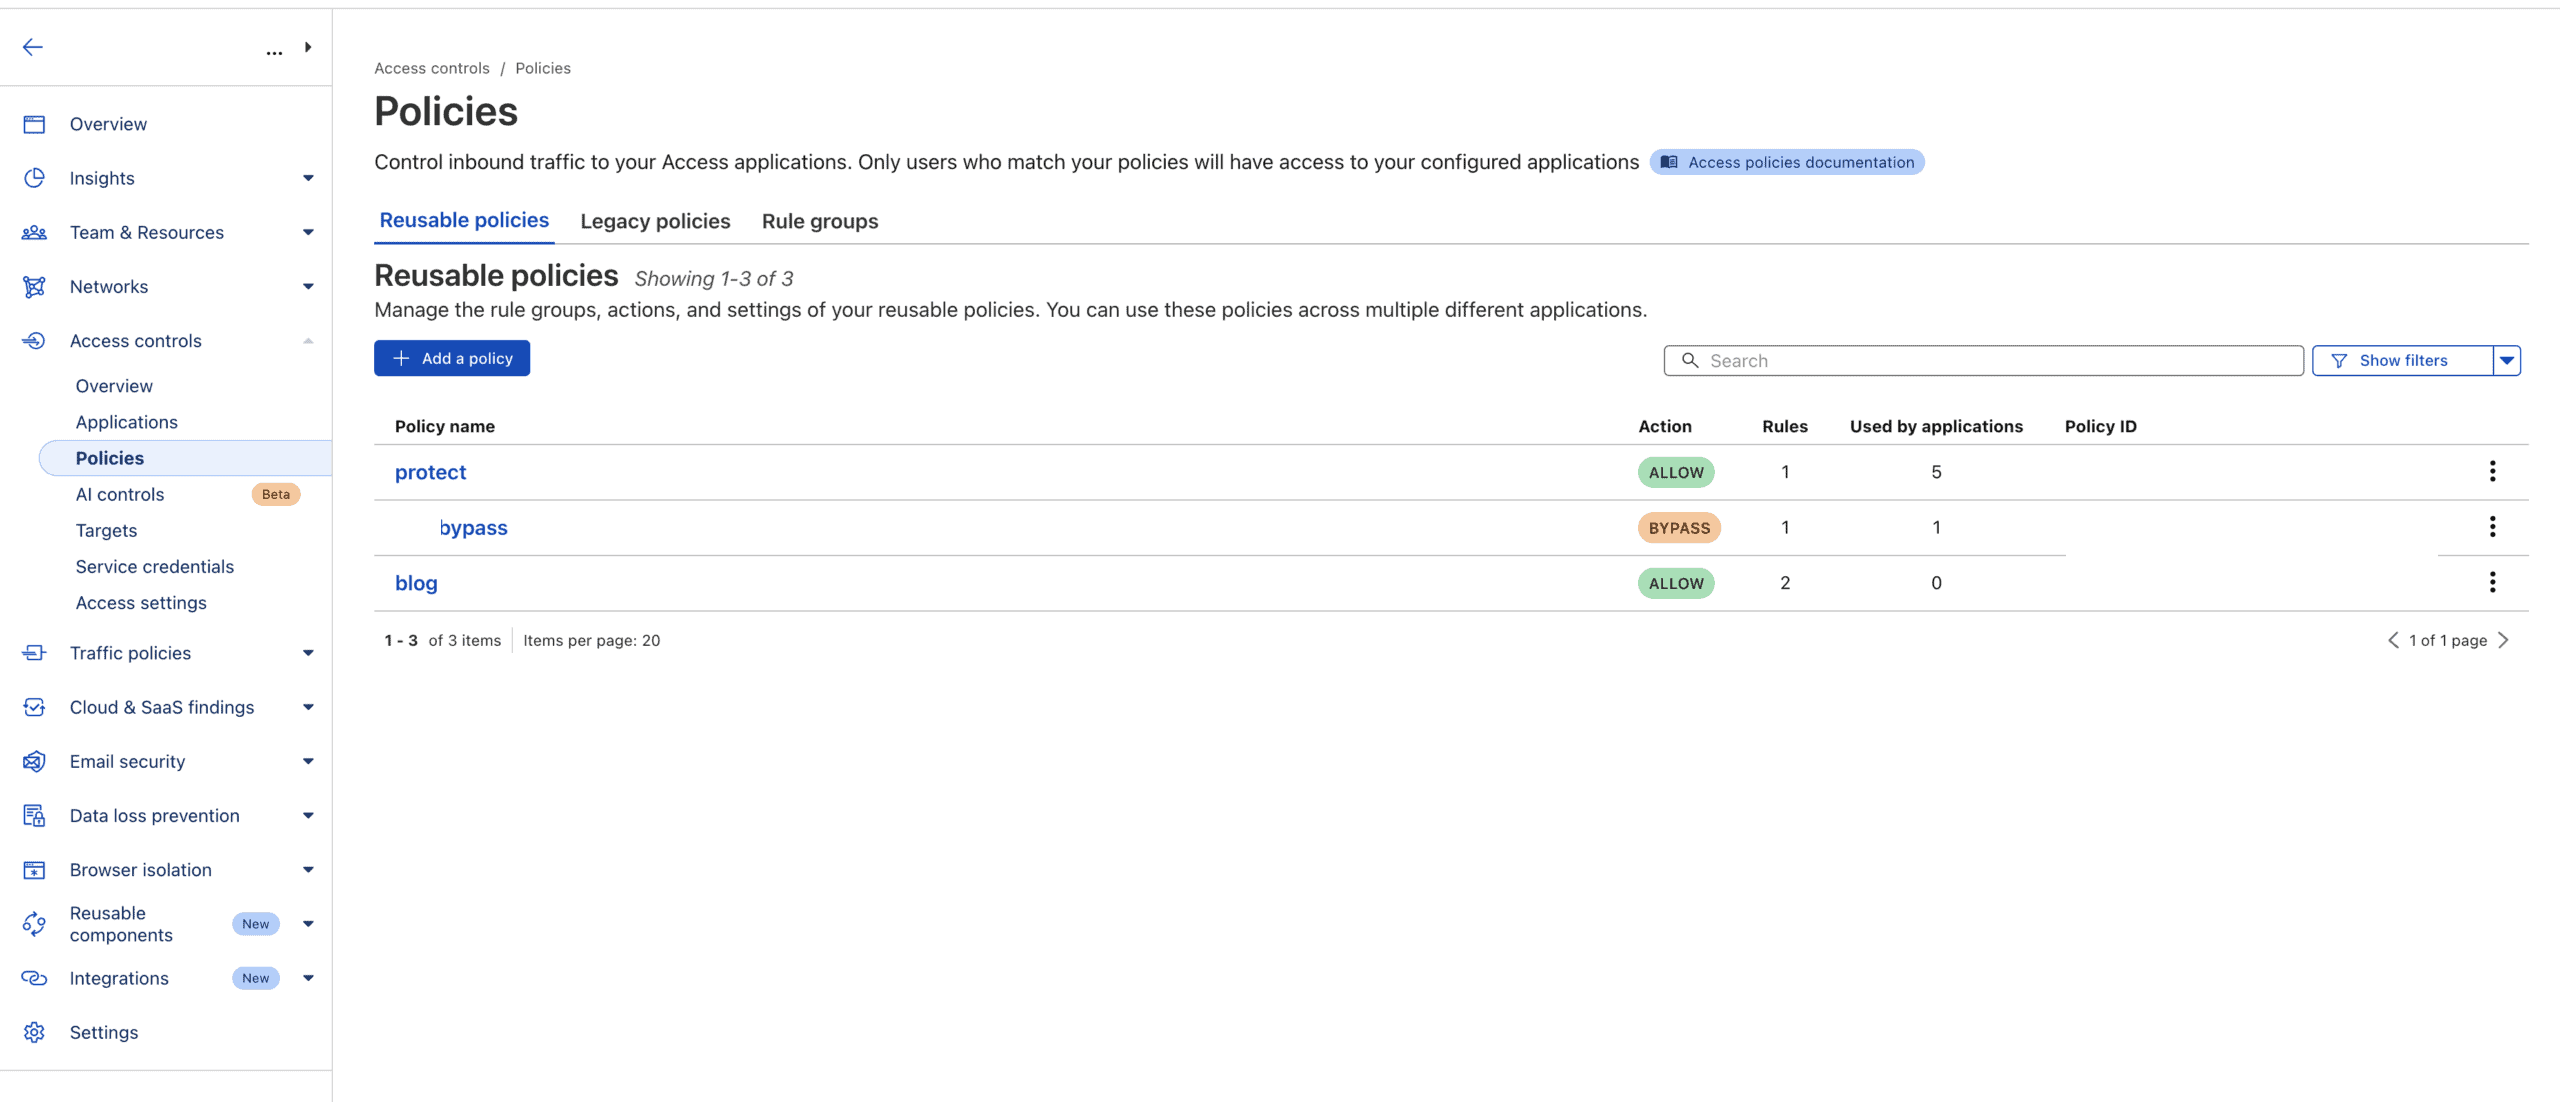
Task: Expand the Data loss prevention section
Action: pyautogui.click(x=308, y=816)
